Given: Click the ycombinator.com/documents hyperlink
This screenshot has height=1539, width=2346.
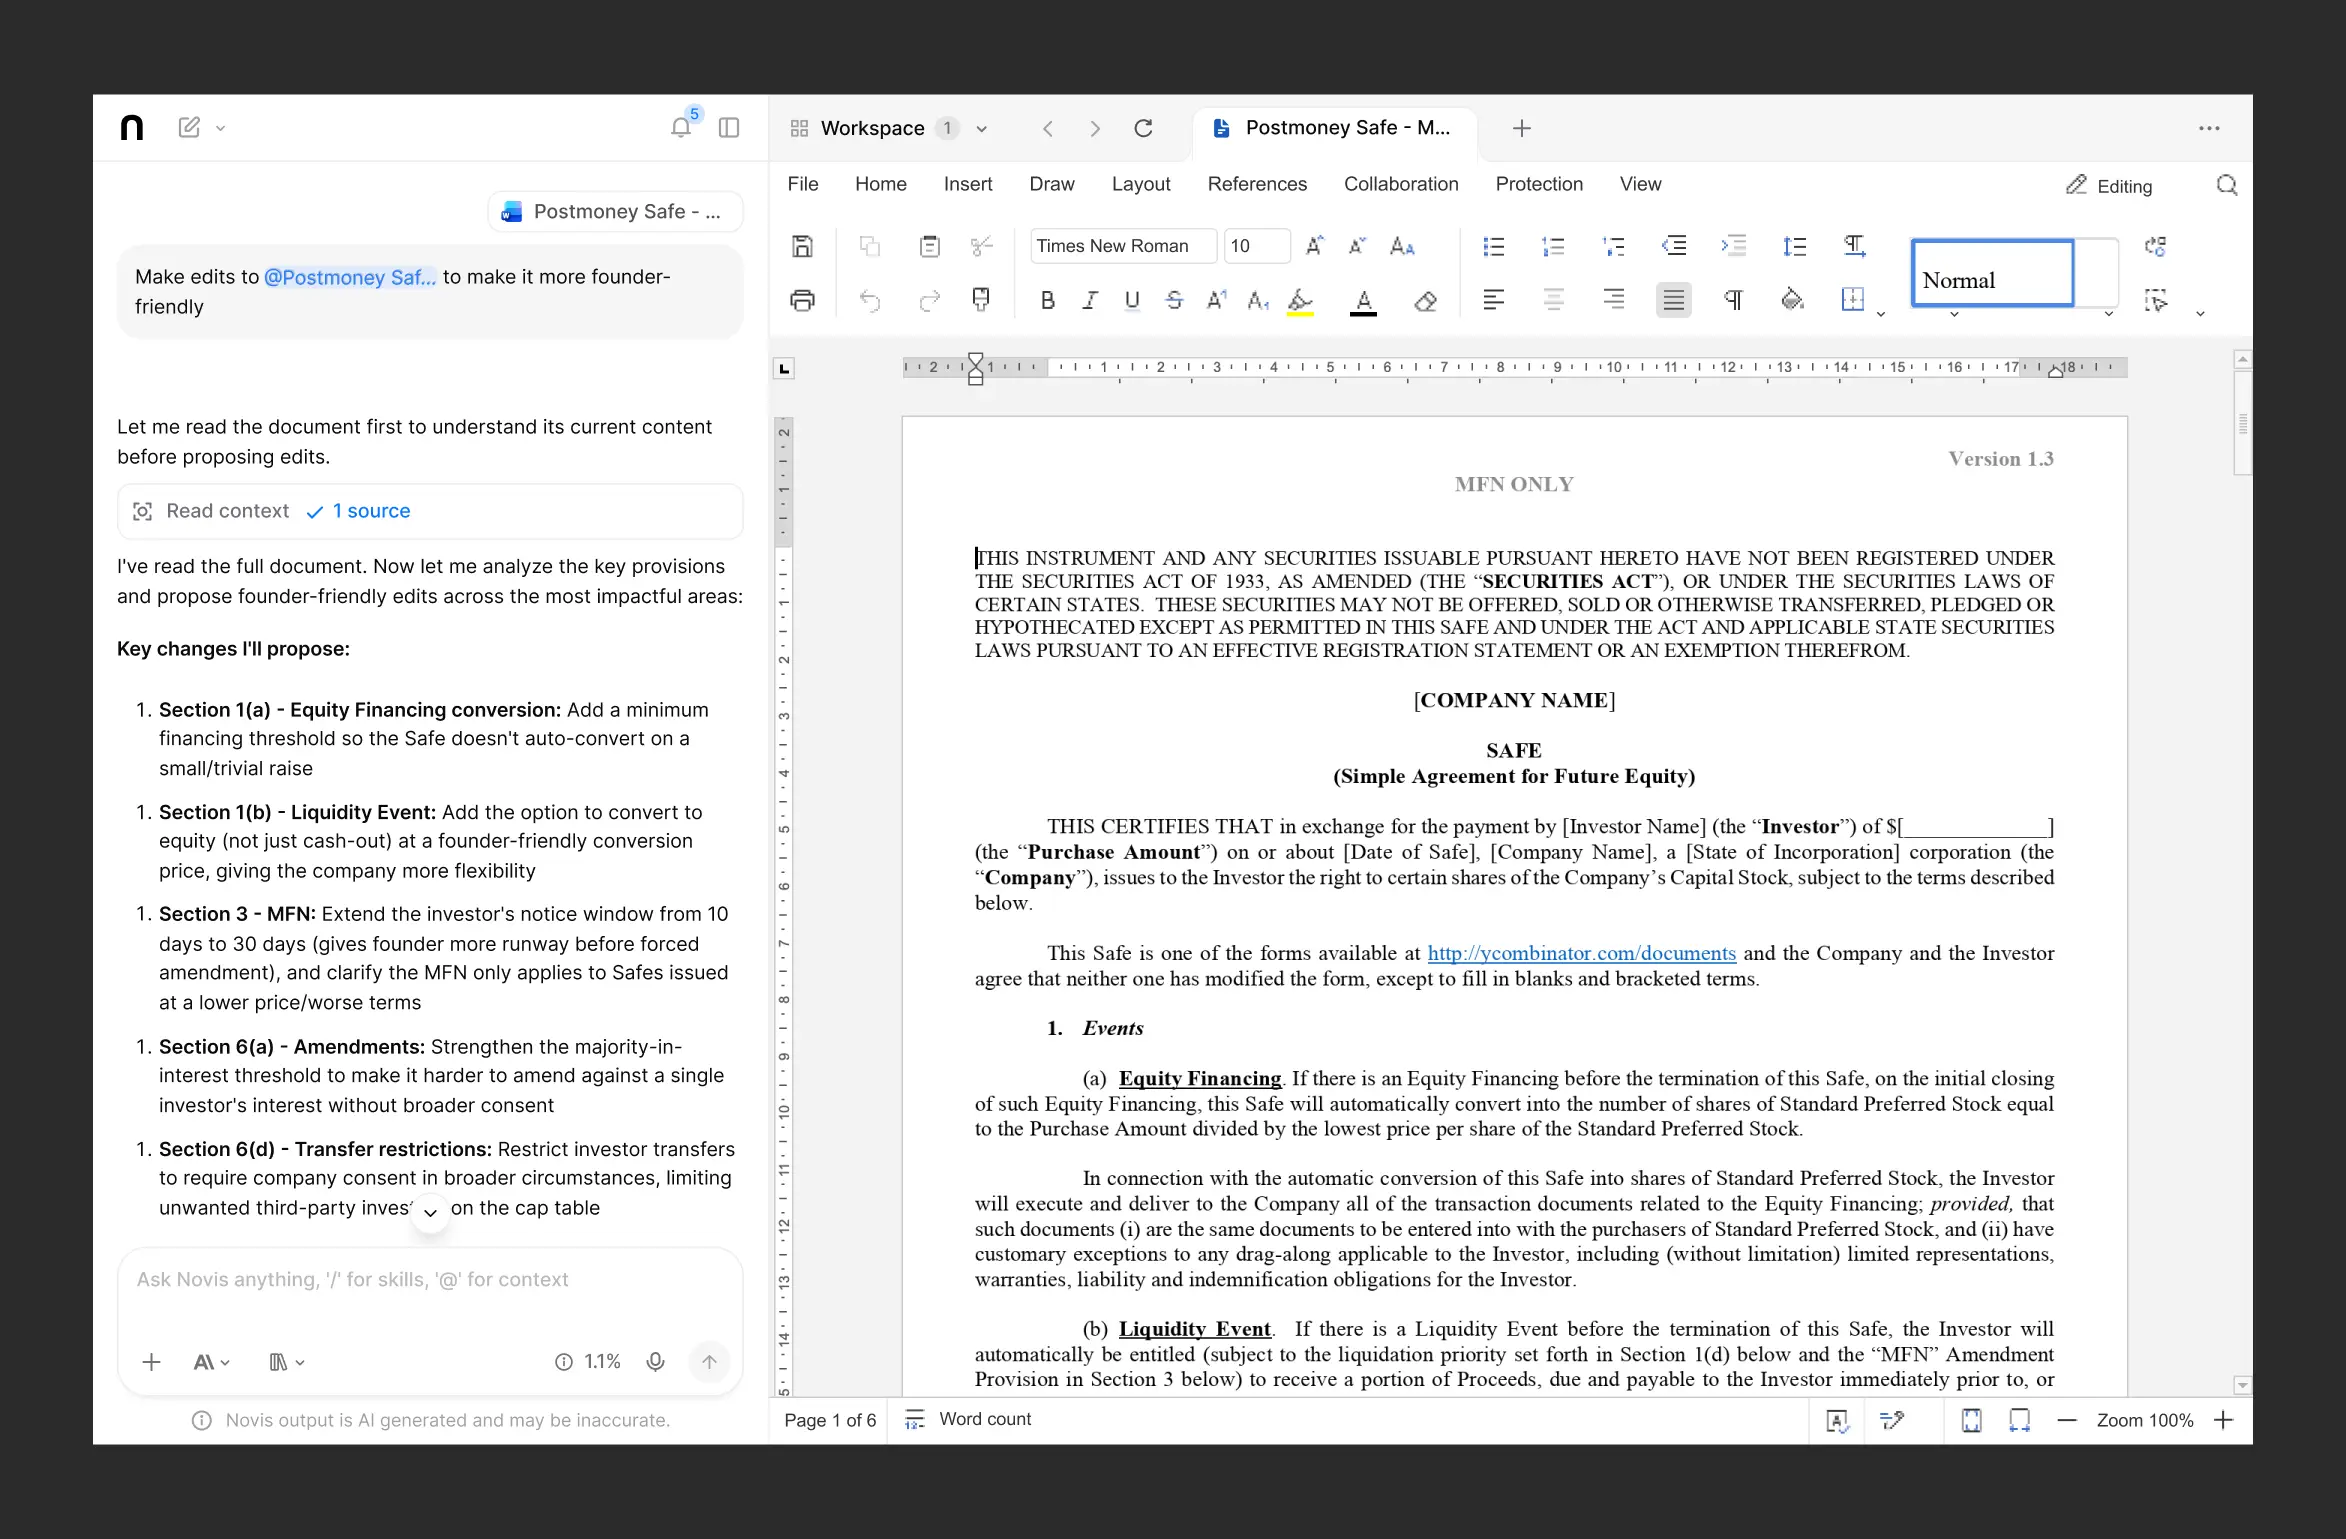Looking at the screenshot, I should pos(1581,953).
